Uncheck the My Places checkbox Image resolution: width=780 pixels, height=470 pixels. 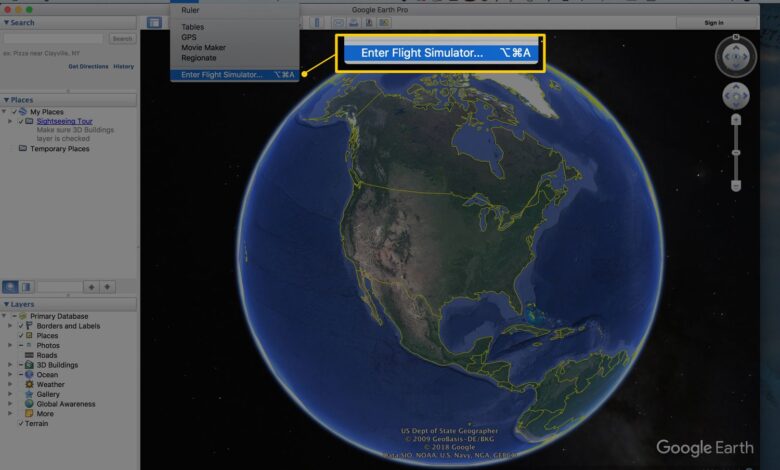tap(14, 112)
